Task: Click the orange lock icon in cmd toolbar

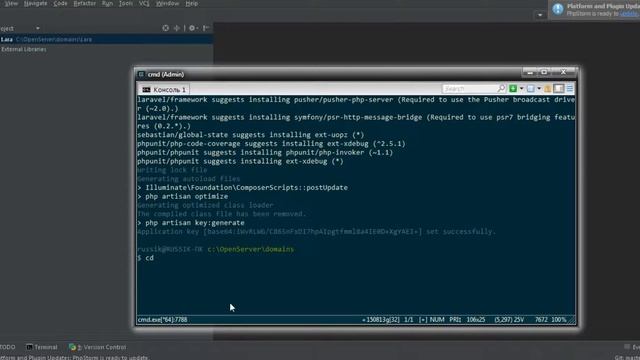Action: click(548, 89)
